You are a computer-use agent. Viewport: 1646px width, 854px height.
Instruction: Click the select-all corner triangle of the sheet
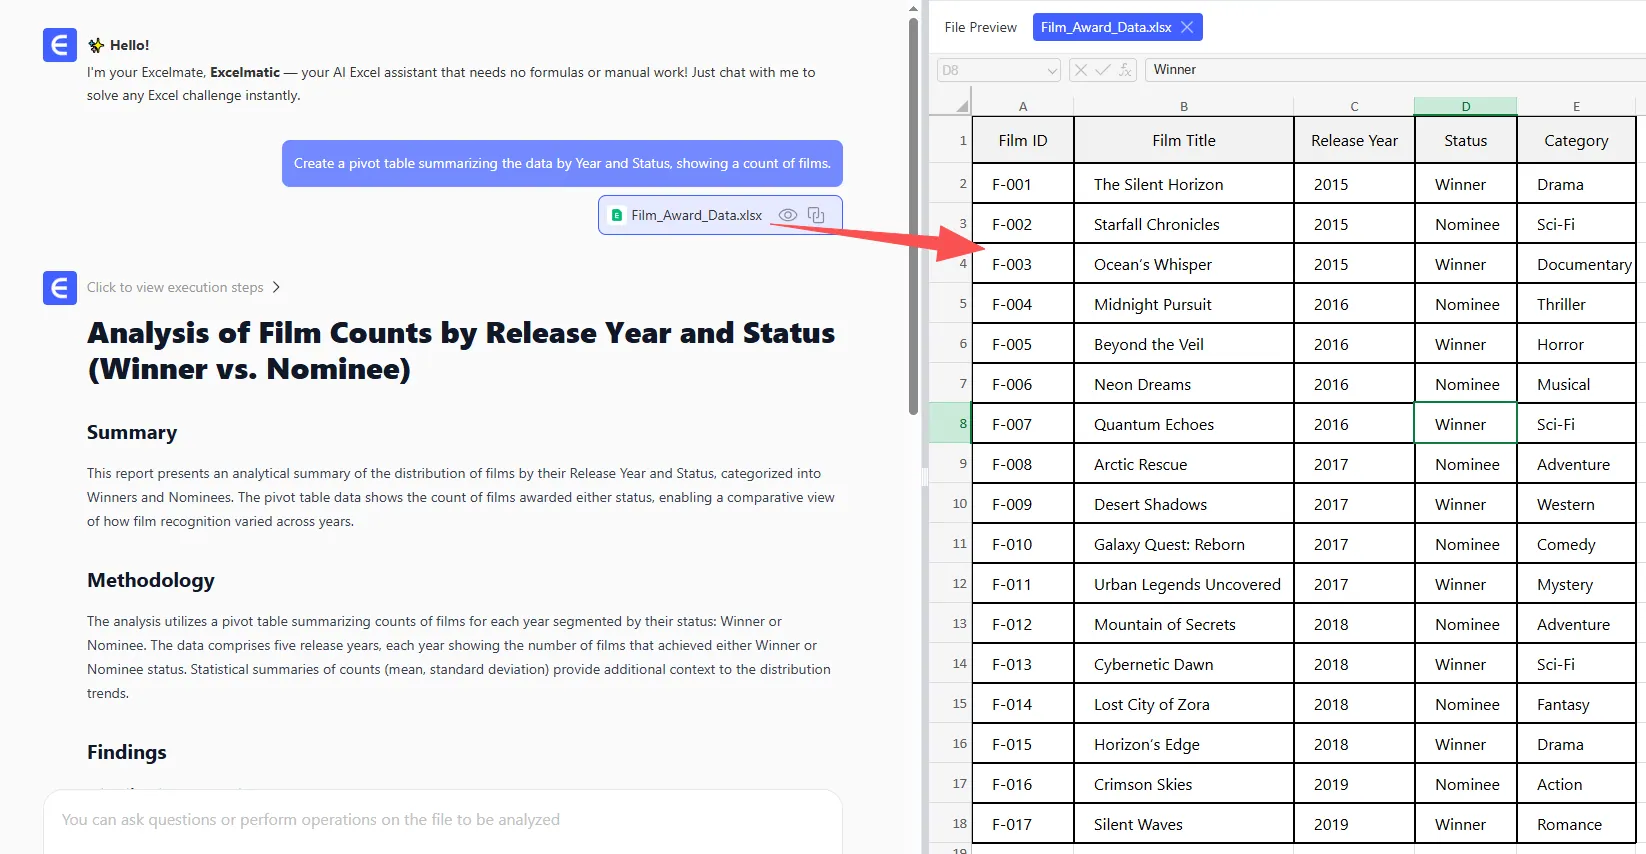(x=961, y=106)
